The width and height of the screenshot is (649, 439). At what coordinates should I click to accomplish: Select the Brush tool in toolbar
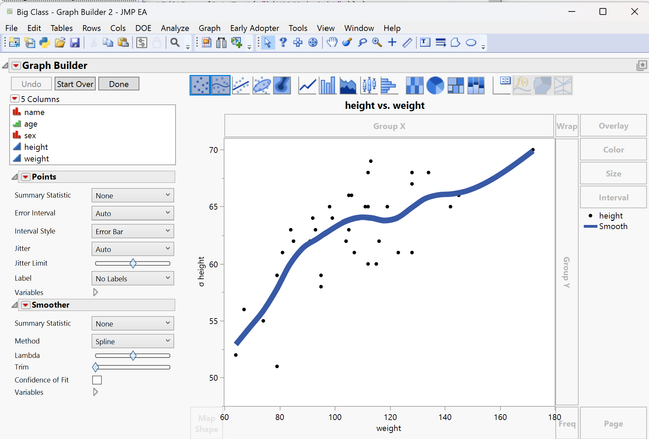pyautogui.click(x=347, y=42)
